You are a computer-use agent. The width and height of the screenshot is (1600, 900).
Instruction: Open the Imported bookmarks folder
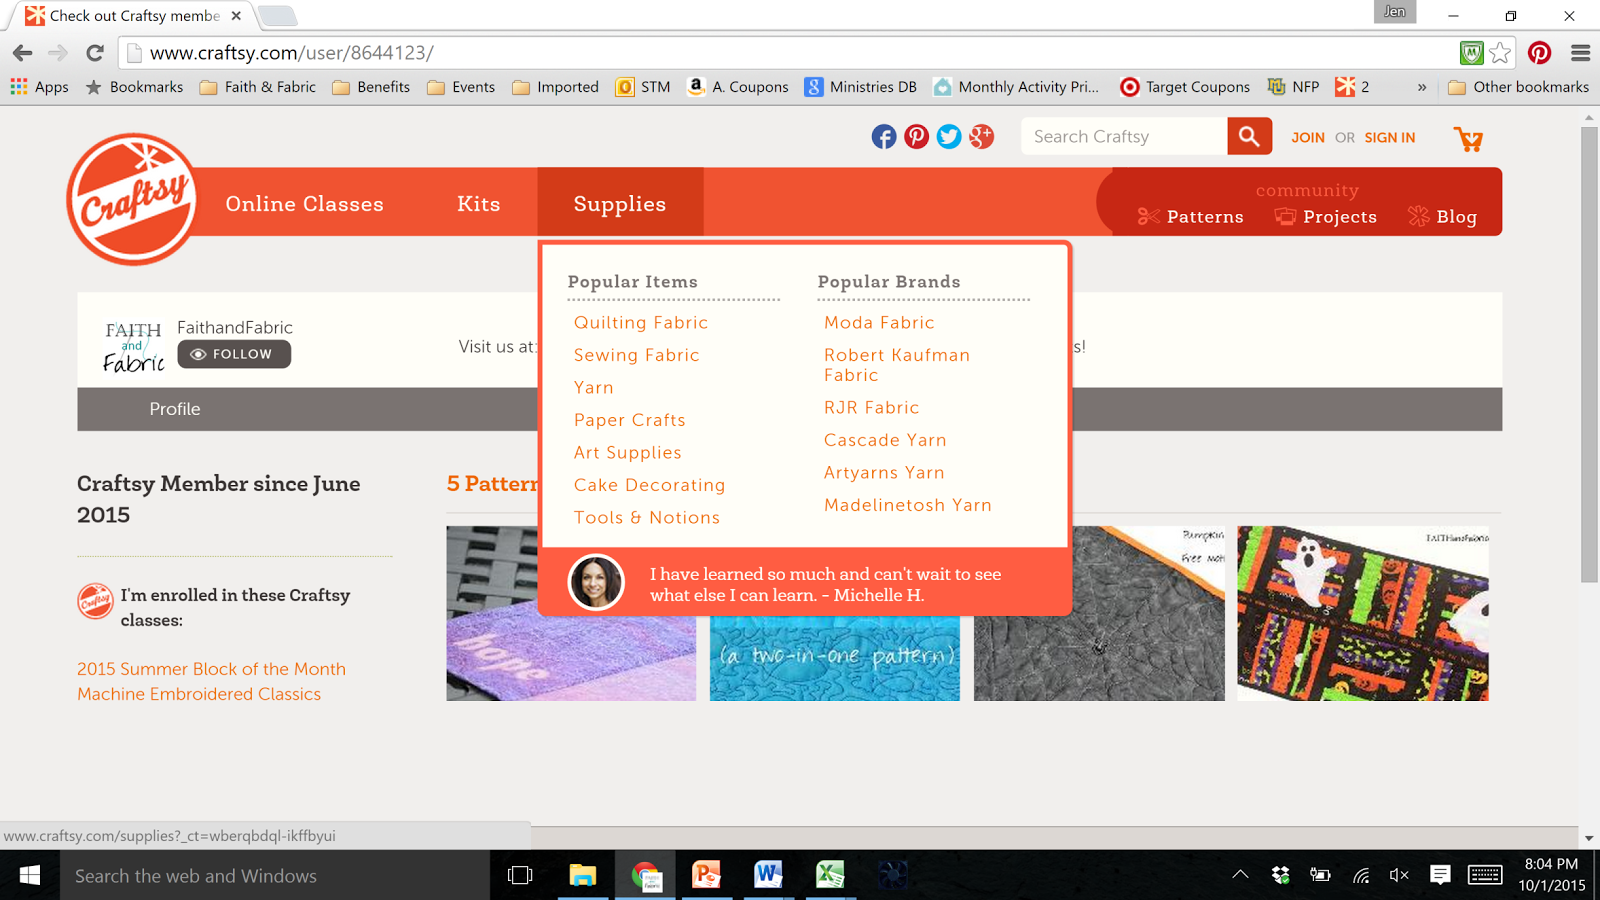tap(555, 87)
